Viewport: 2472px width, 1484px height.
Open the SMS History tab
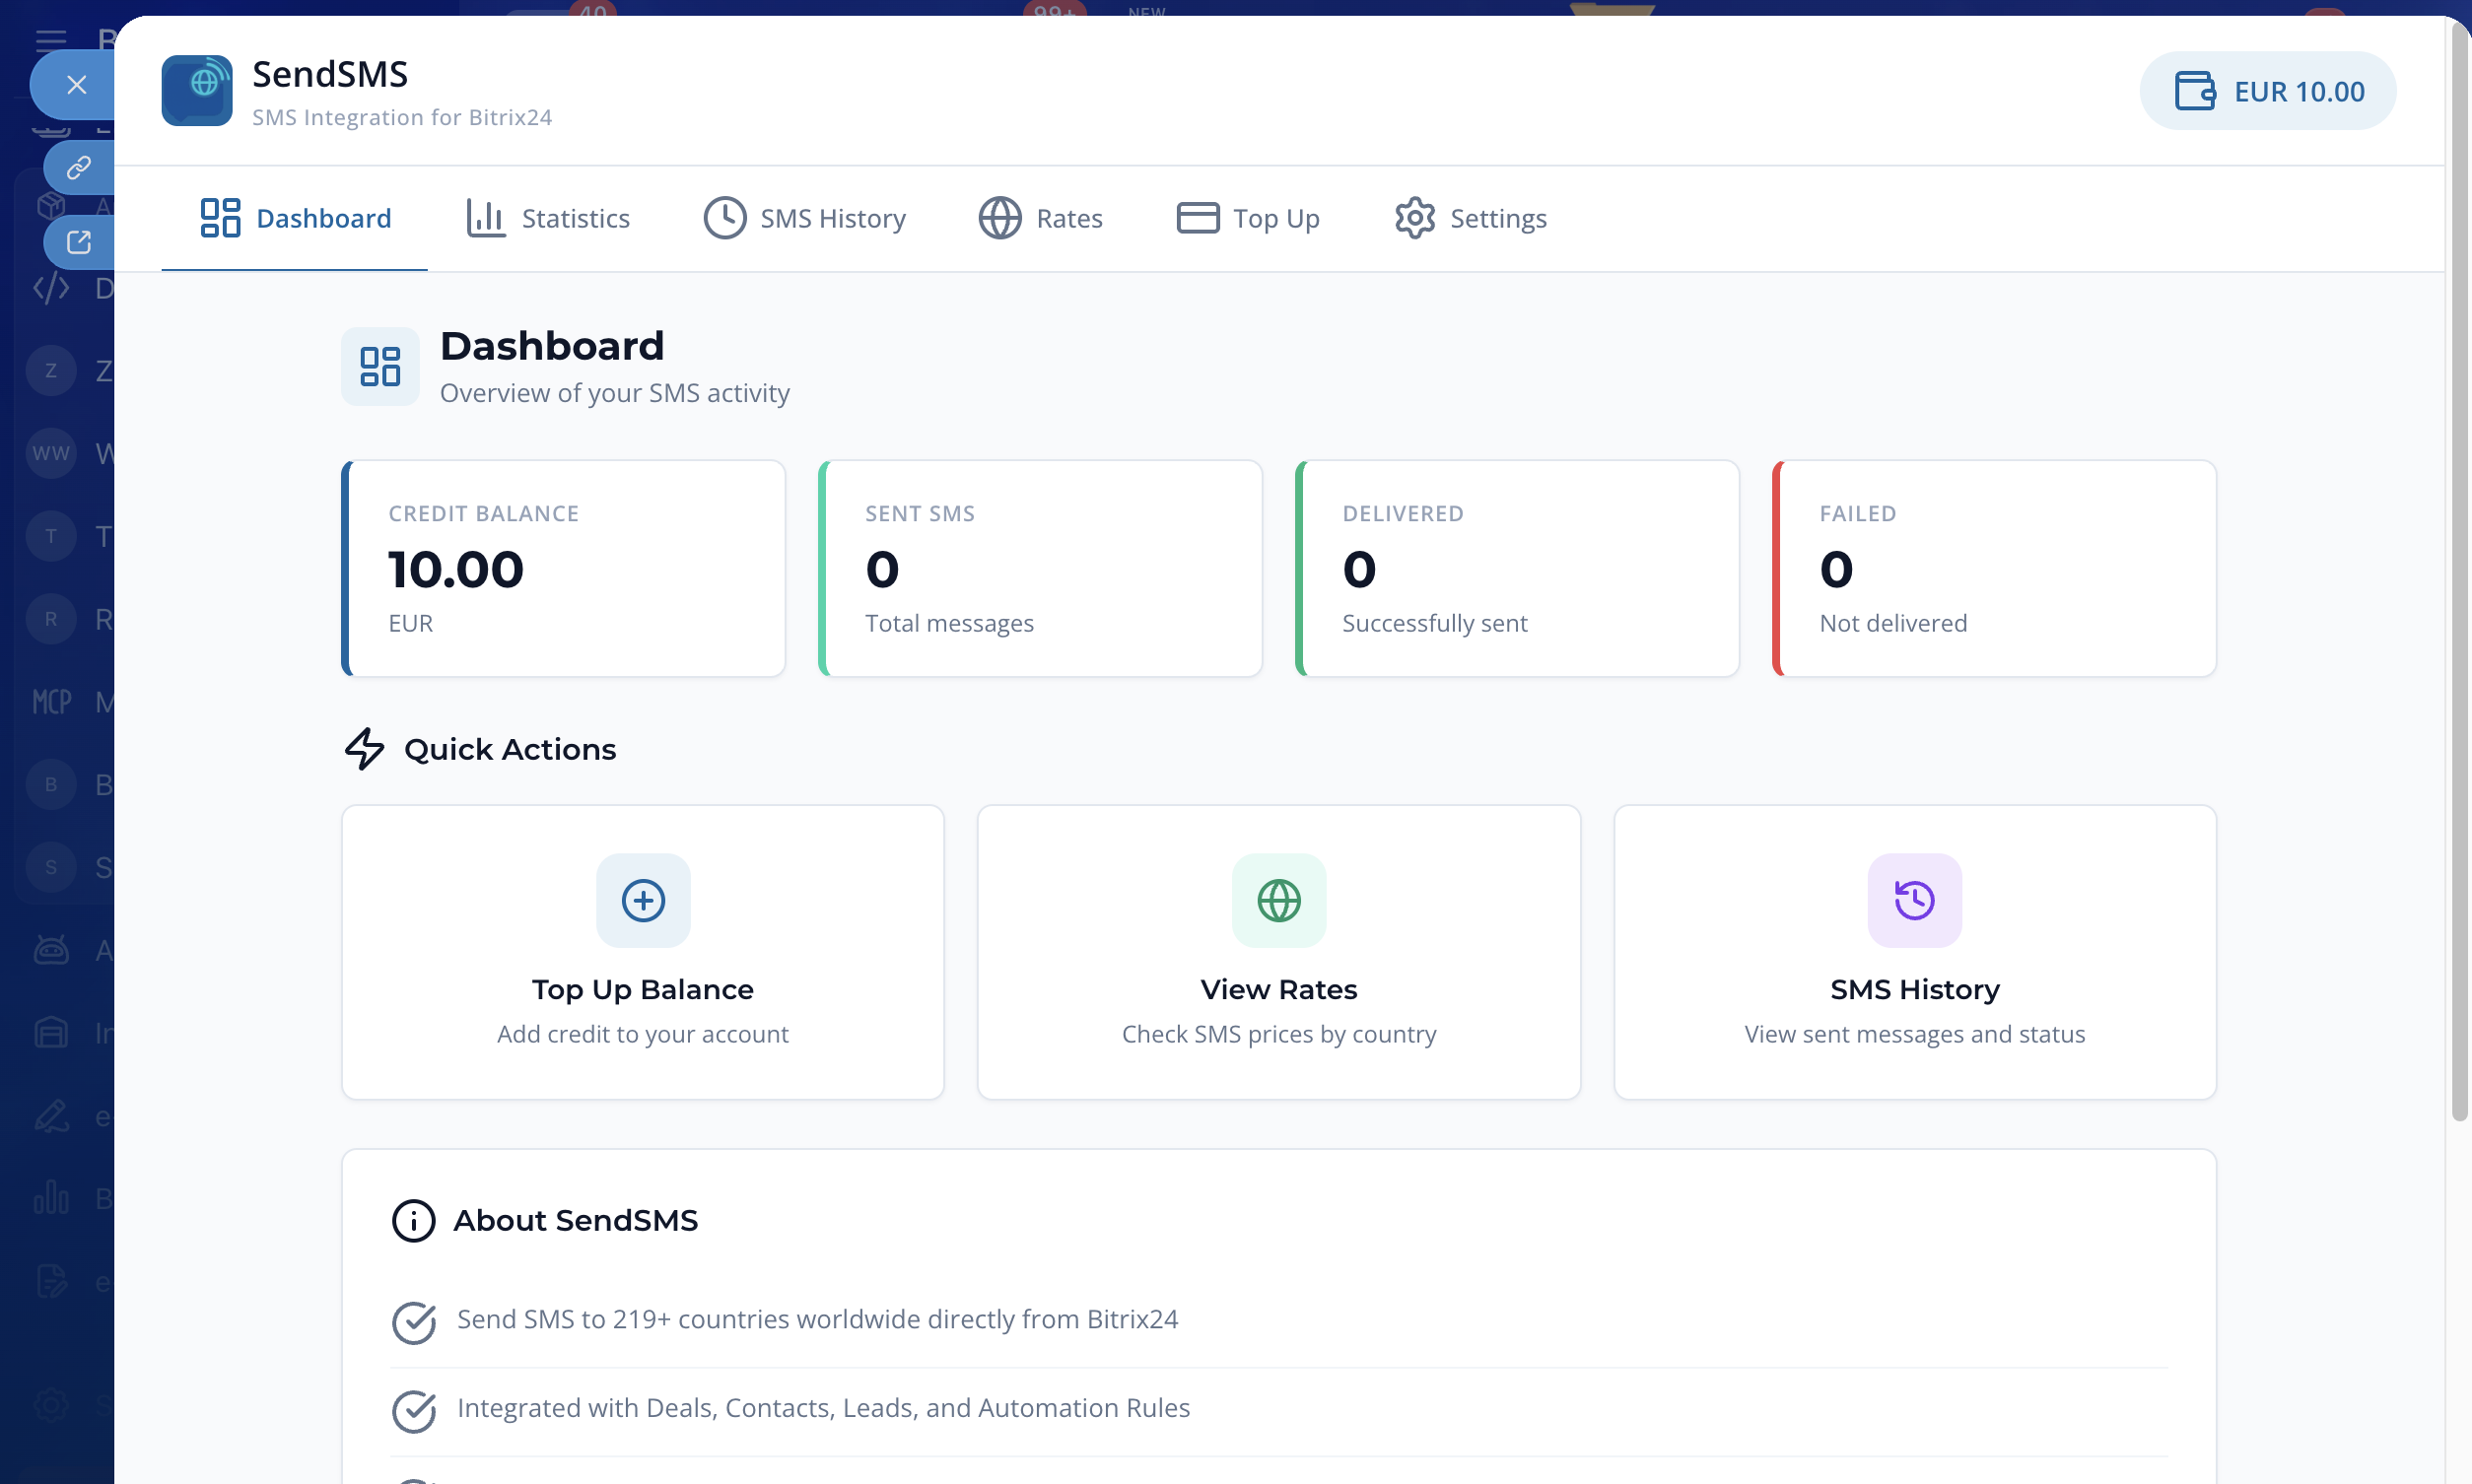point(805,218)
